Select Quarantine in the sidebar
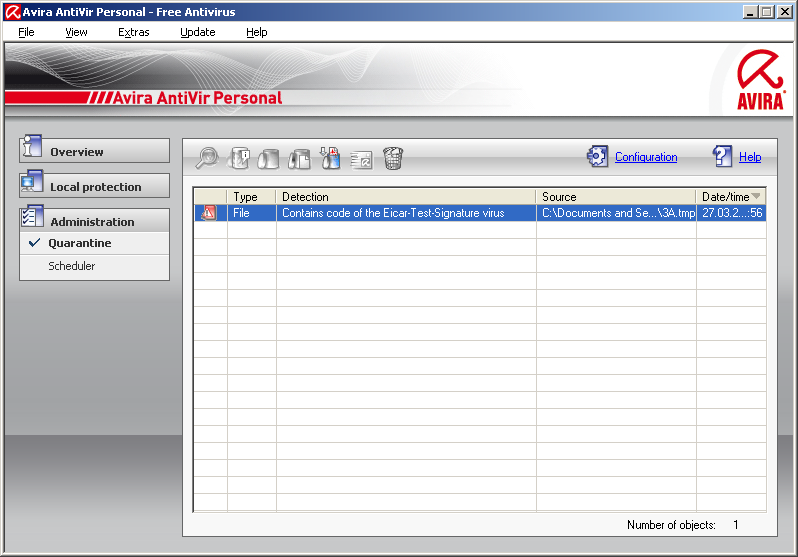Screen dimensions: 798x557 point(95,243)
